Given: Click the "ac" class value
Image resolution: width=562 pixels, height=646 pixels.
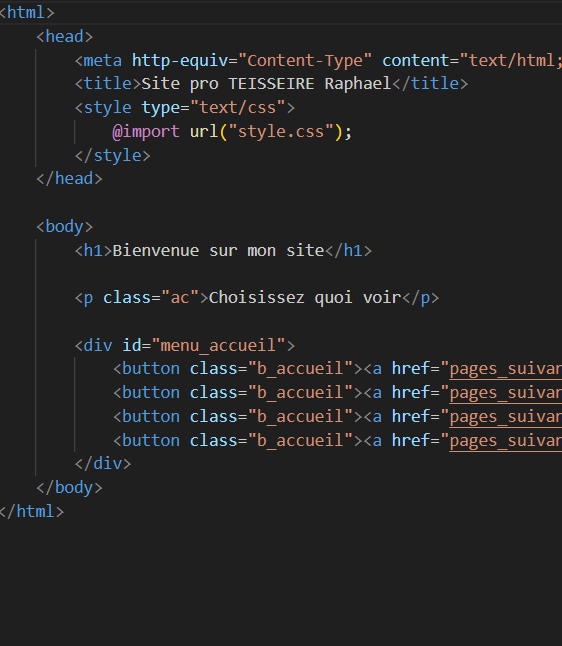Looking at the screenshot, I should tap(180, 297).
